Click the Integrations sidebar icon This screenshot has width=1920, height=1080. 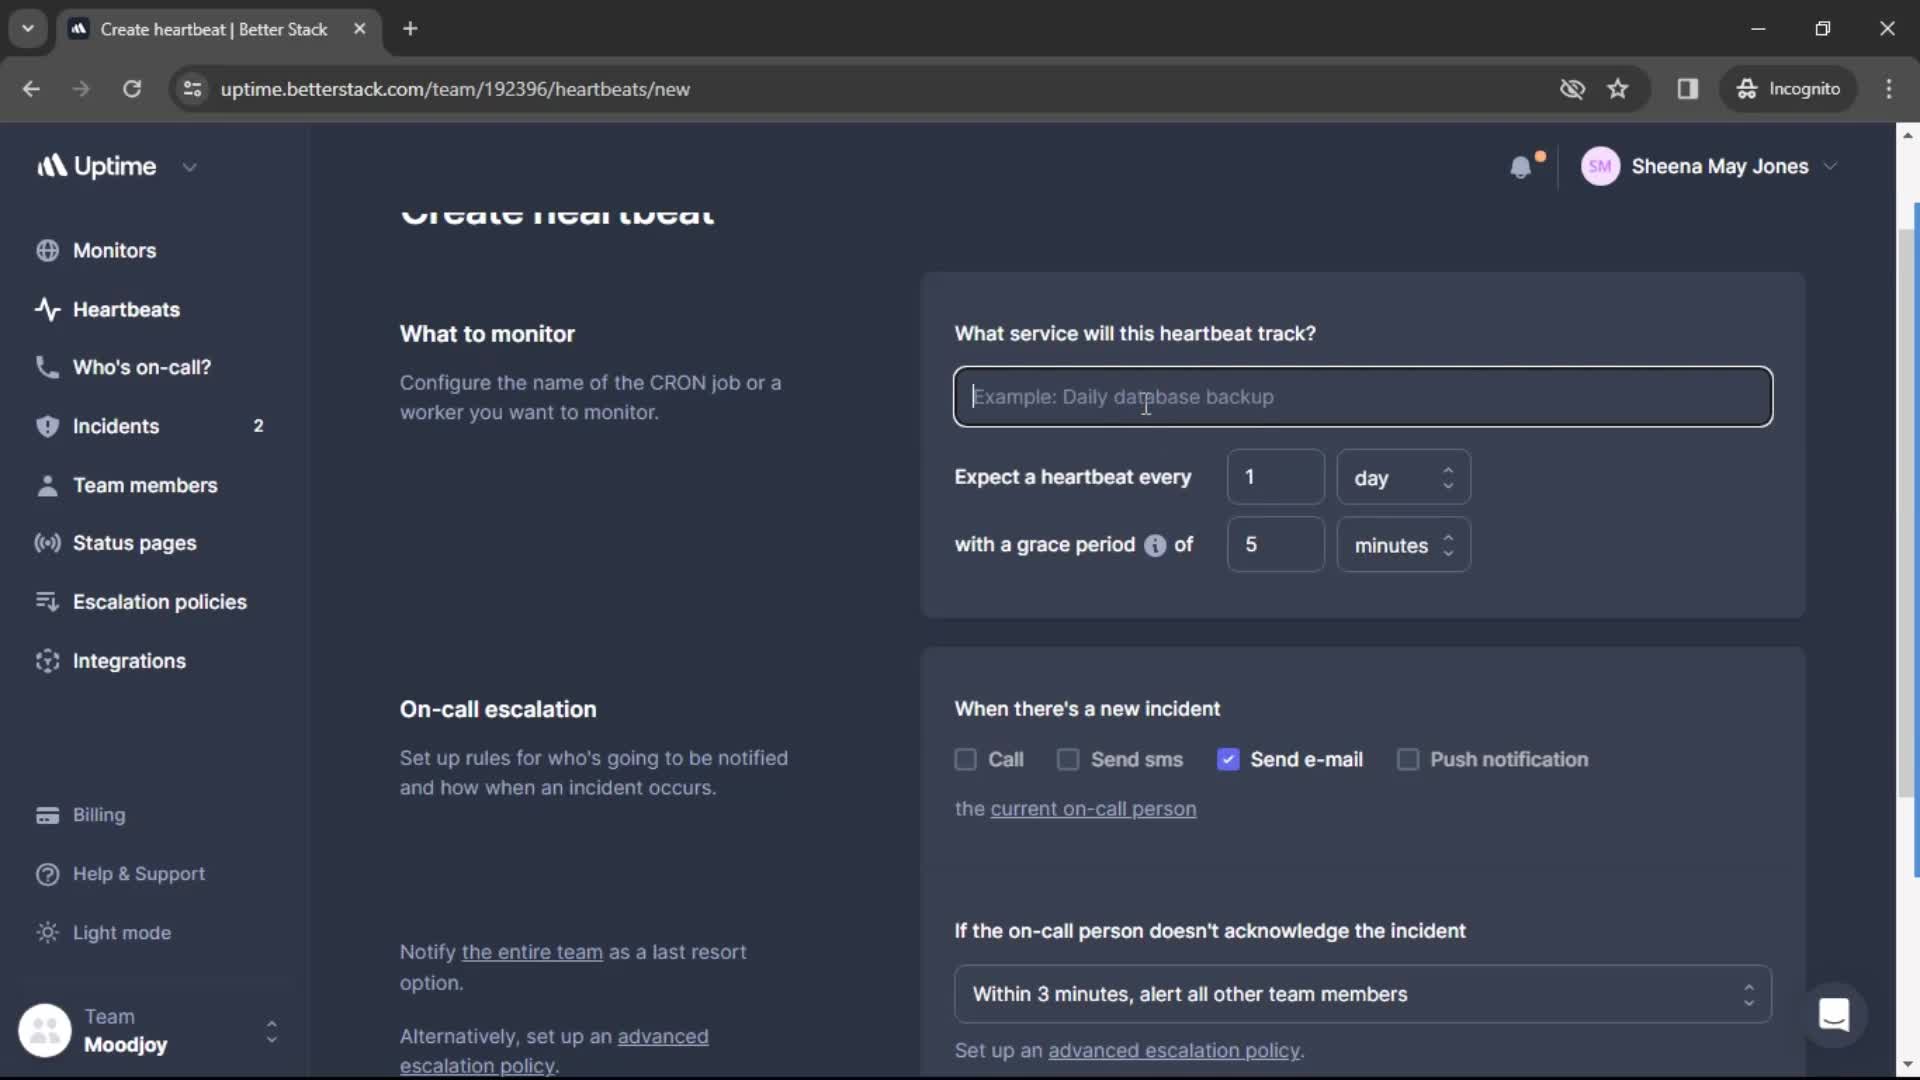coord(46,659)
